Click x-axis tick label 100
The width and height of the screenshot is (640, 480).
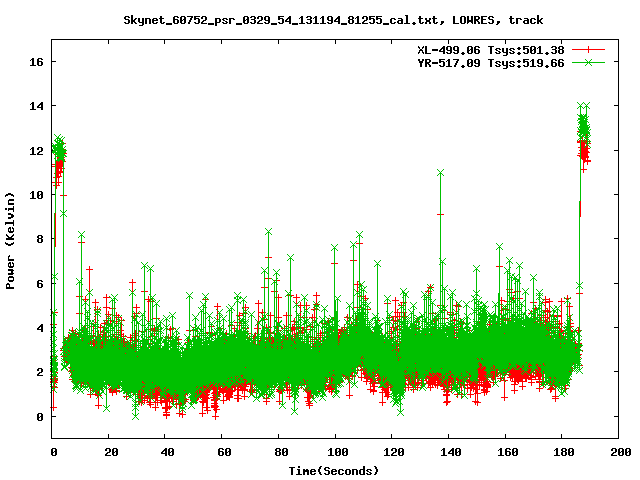point(338,452)
